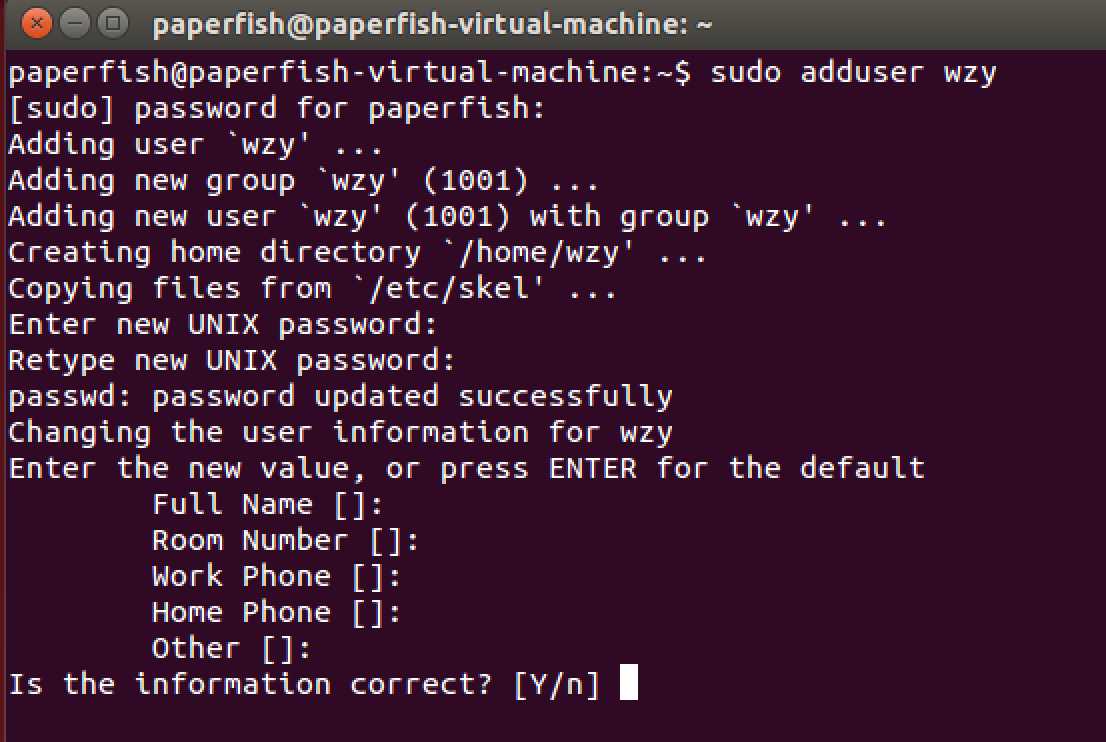Click the 'Retype new UNIX password:' prompt
The height and width of the screenshot is (742, 1106).
(x=231, y=360)
